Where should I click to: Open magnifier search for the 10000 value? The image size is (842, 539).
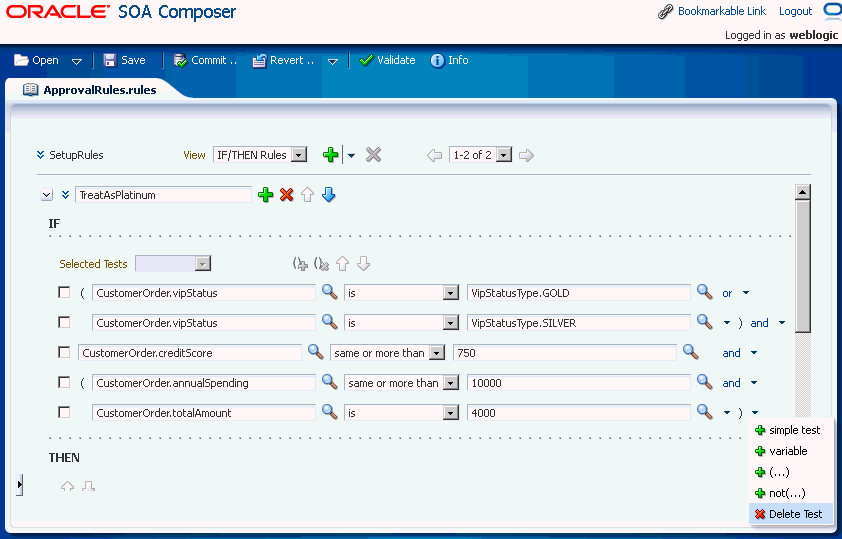click(x=705, y=382)
